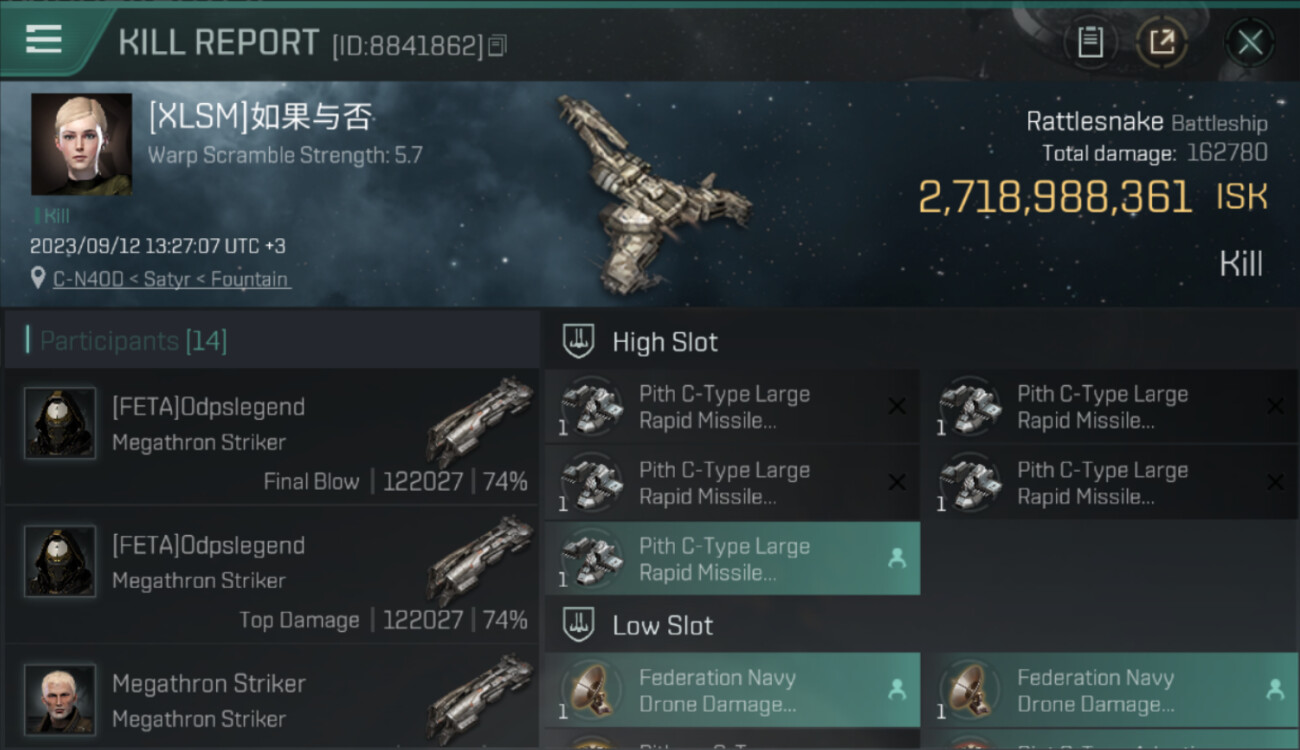Open first Odpslegend Final Blow entry

click(271, 437)
